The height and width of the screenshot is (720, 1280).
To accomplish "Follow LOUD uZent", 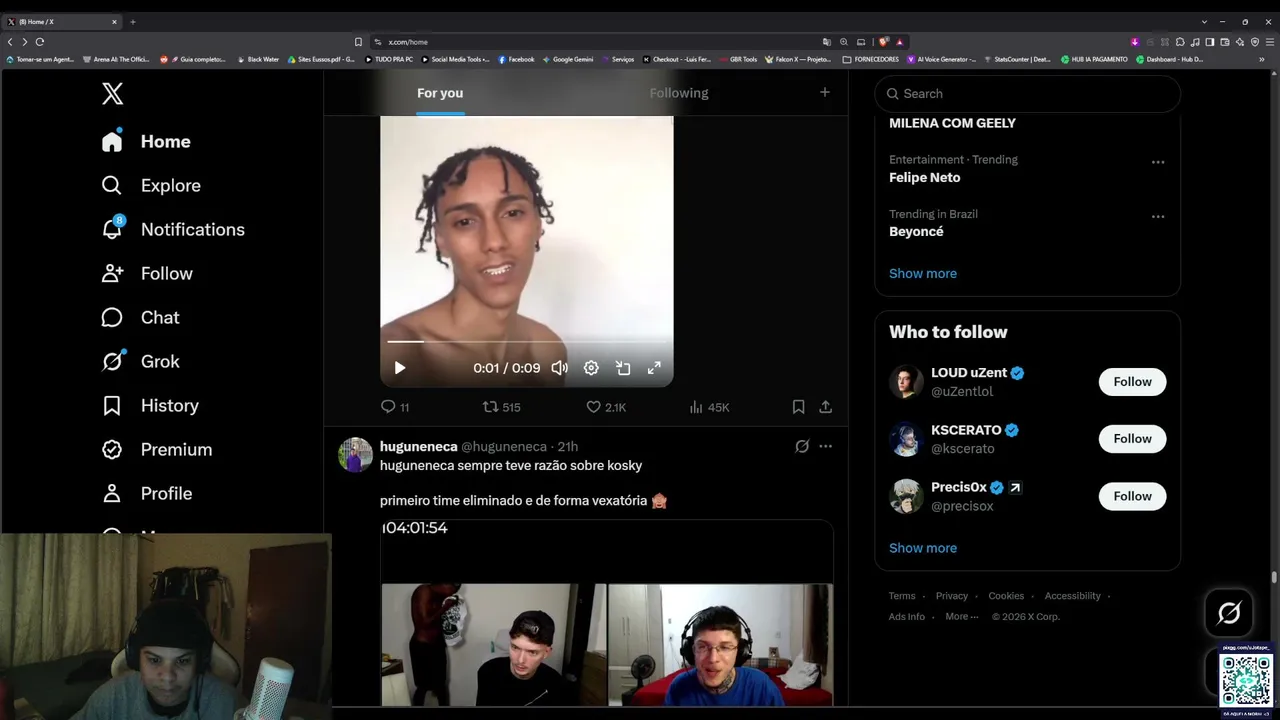I will coord(1132,381).
